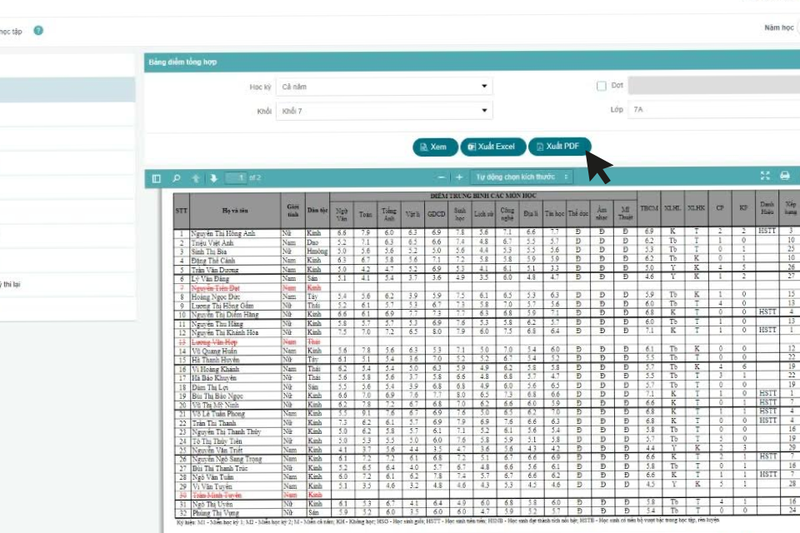Open the Học kỳ dropdown

tap(385, 86)
